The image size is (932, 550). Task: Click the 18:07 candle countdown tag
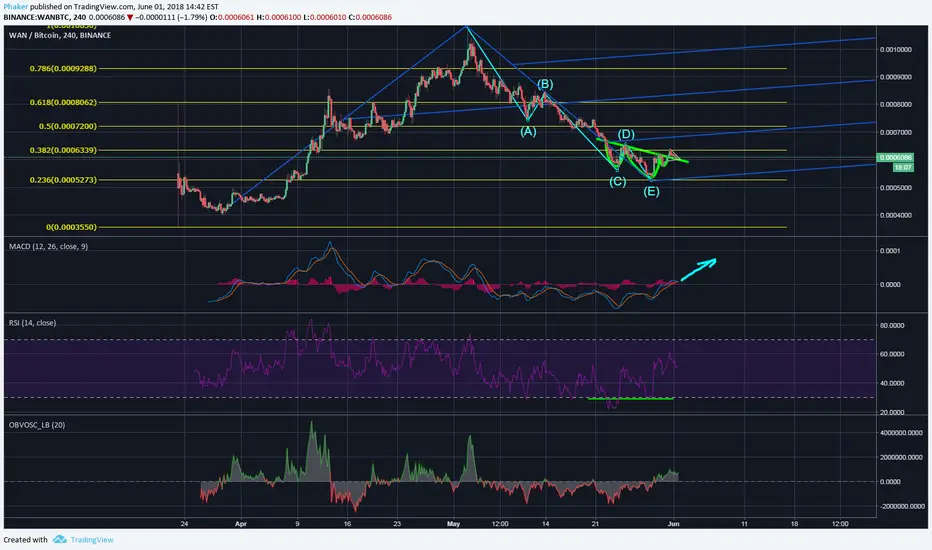[x=903, y=168]
